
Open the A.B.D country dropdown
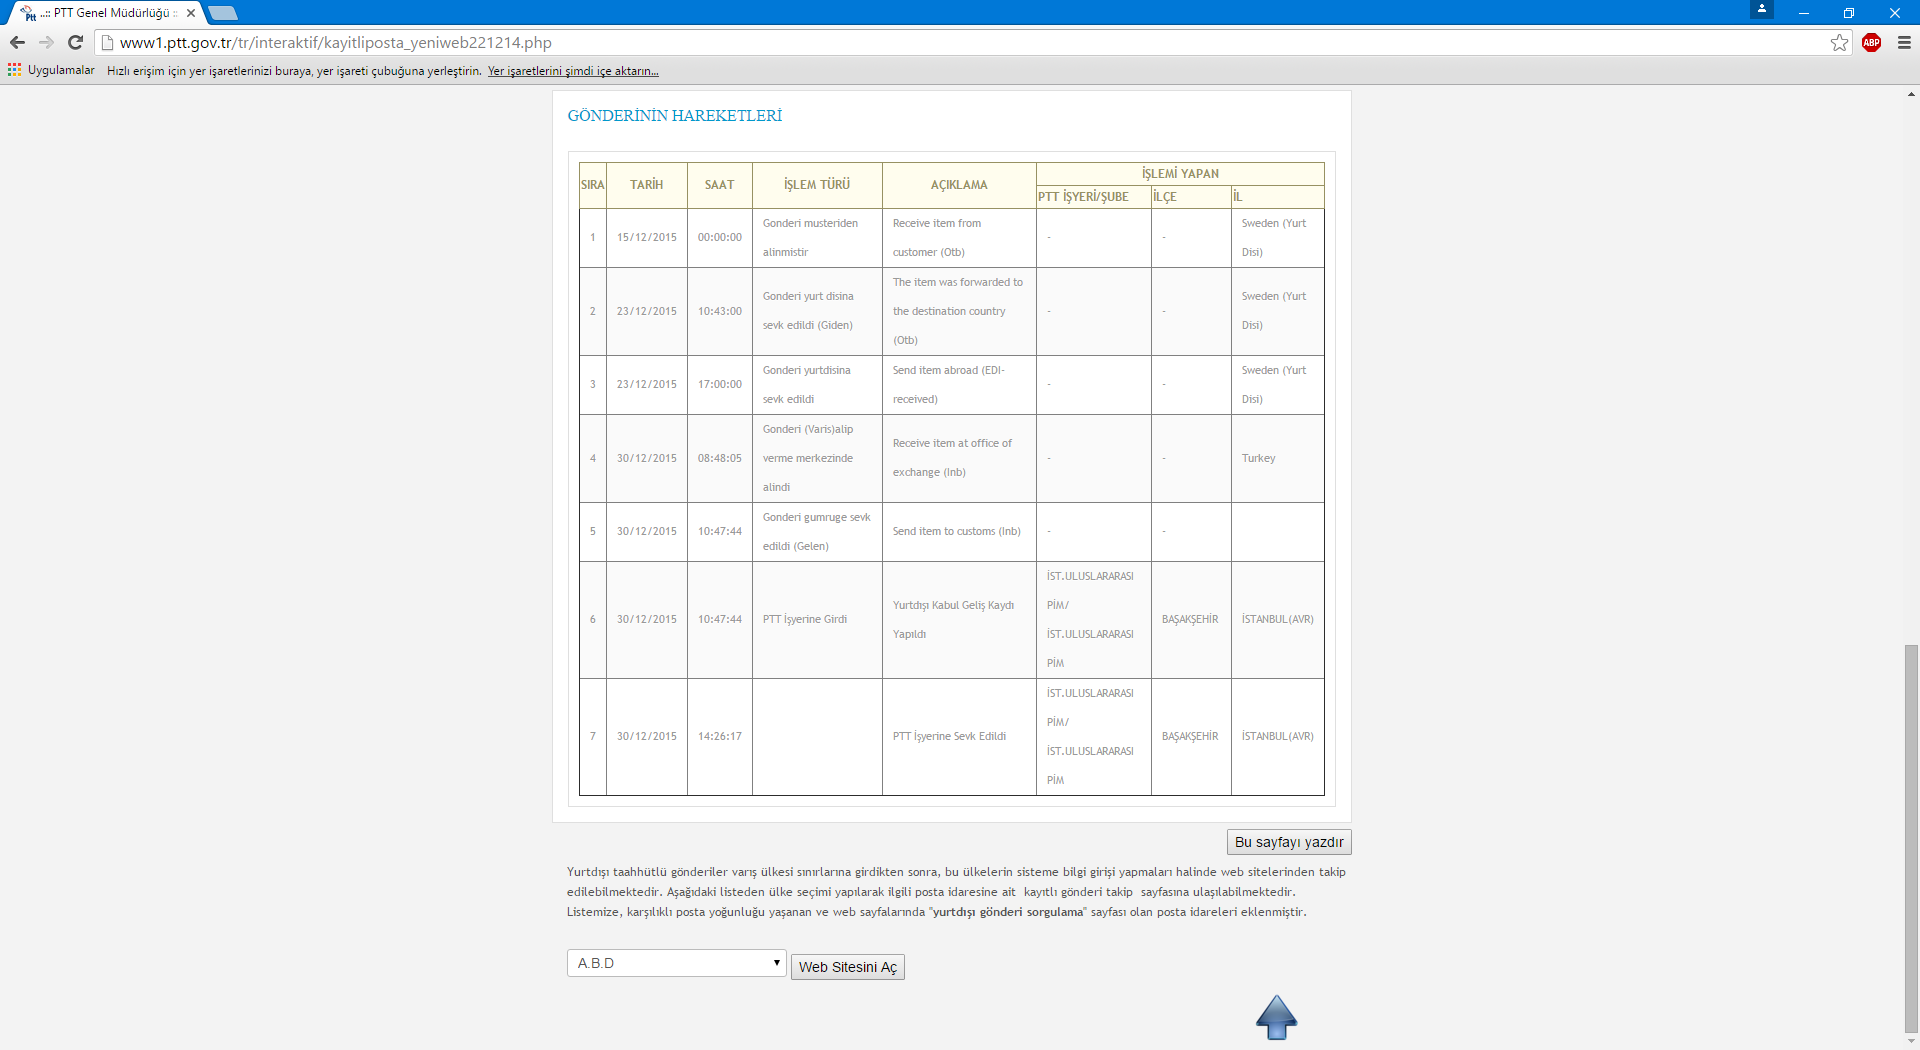tap(676, 963)
